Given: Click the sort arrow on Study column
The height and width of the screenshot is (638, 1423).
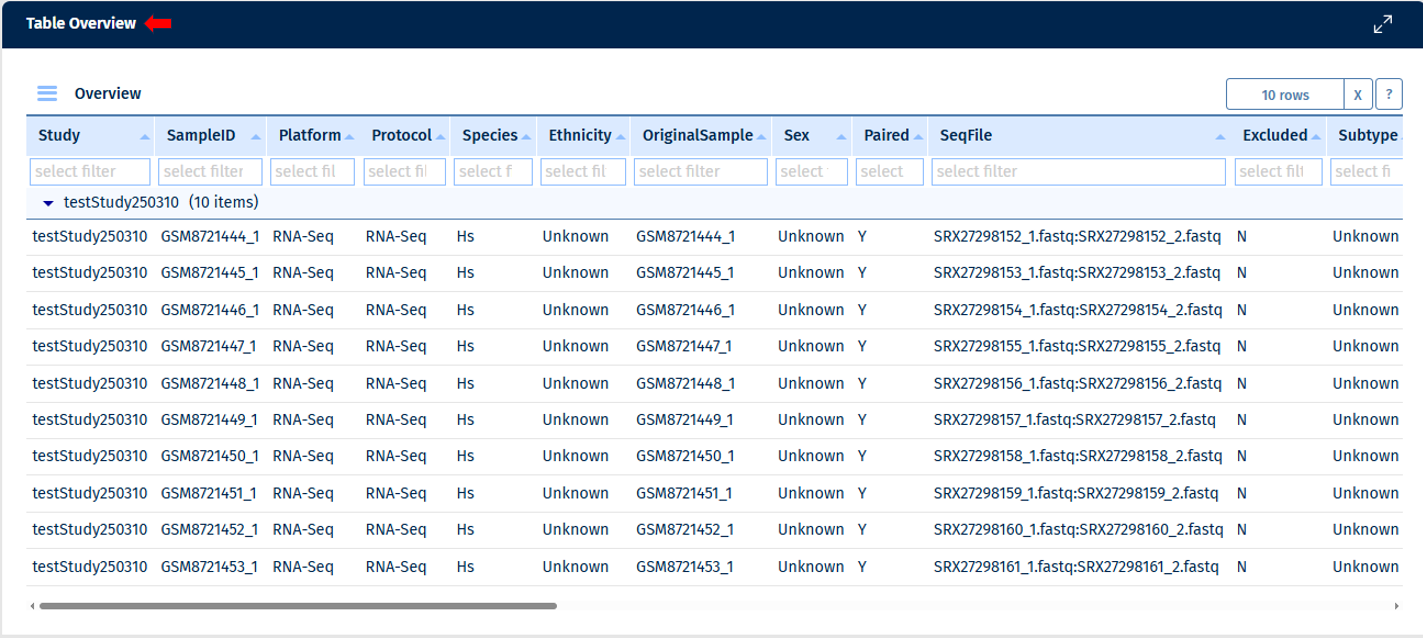Looking at the screenshot, I should [145, 136].
